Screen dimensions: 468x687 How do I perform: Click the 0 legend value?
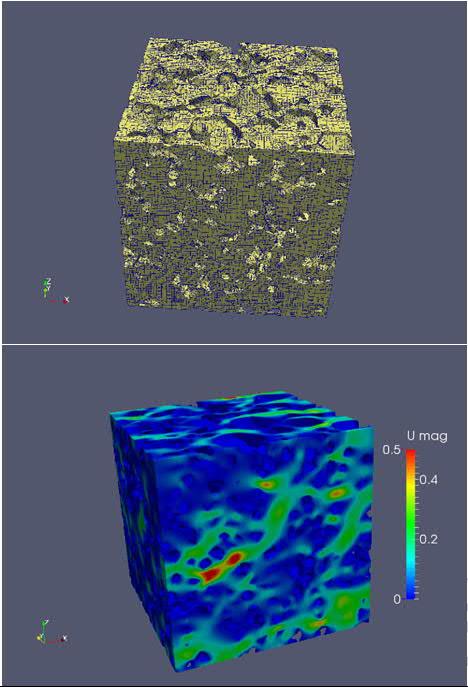(x=397, y=599)
